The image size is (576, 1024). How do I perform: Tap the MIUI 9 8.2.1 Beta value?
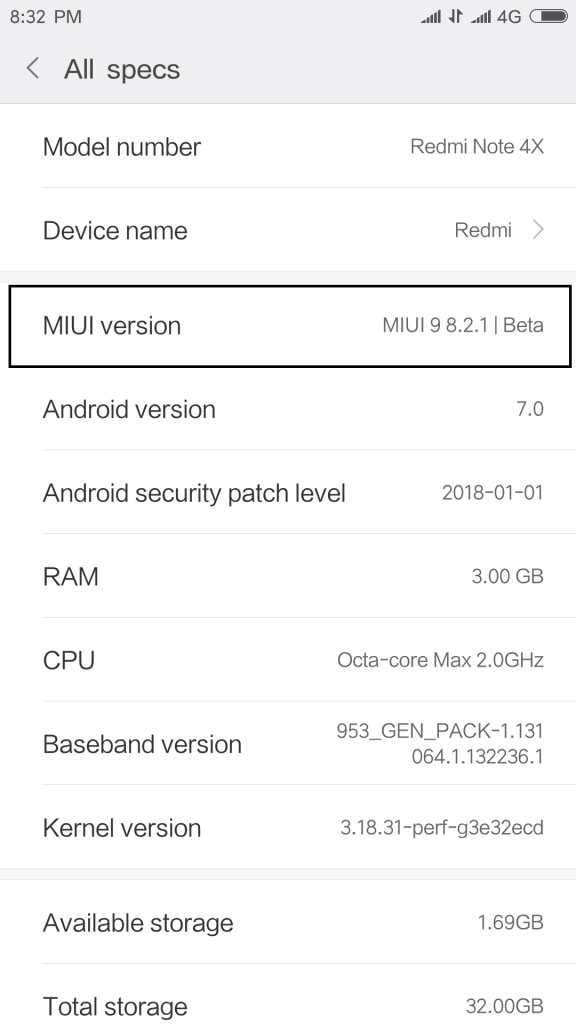tap(463, 325)
